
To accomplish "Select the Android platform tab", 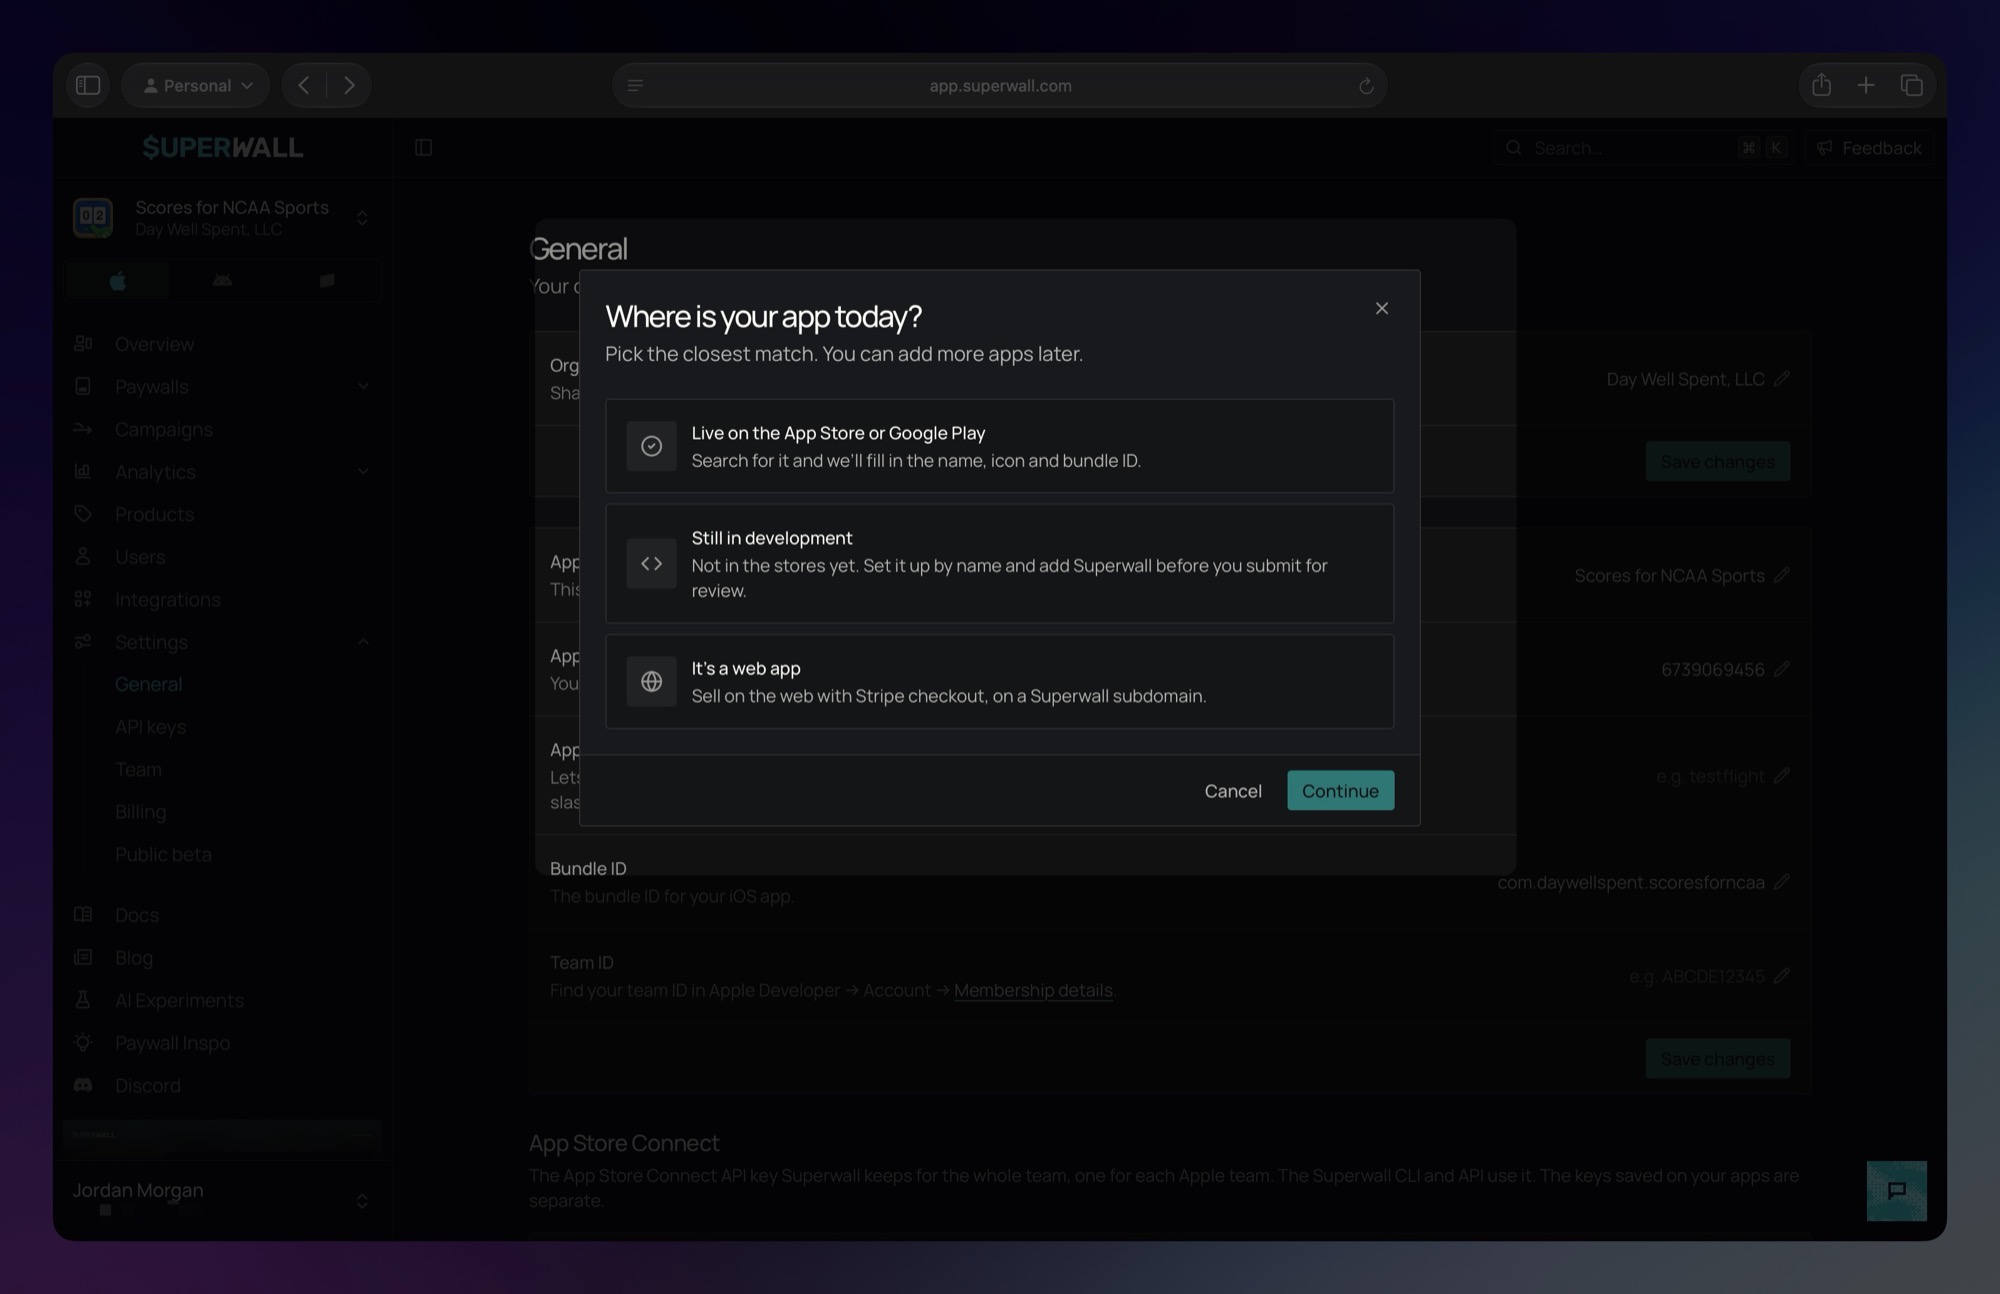I will point(222,281).
